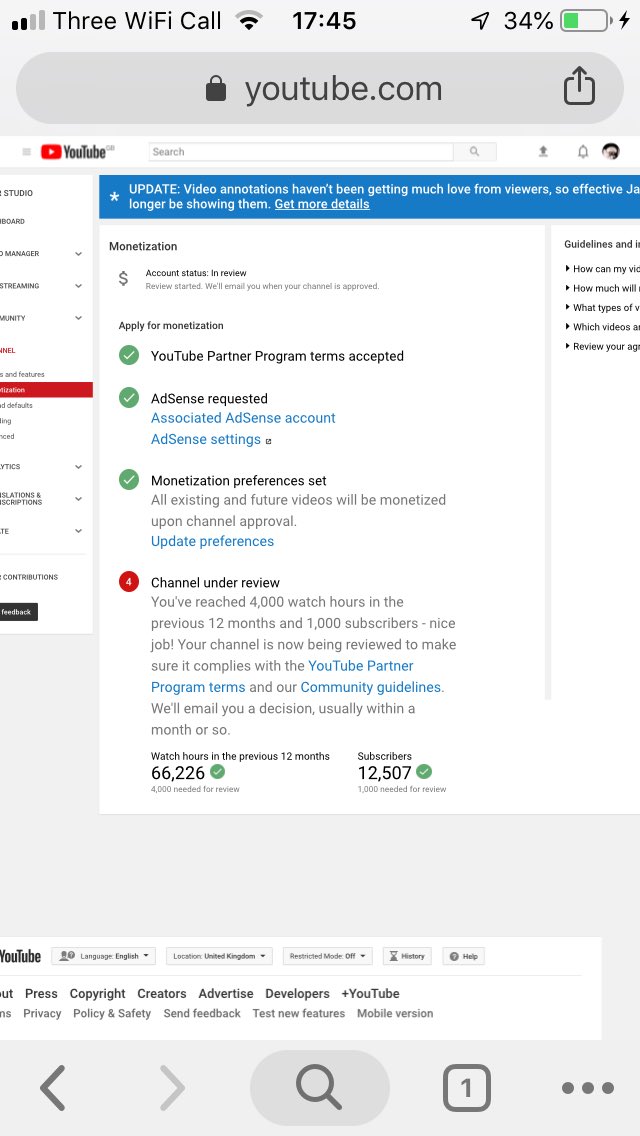This screenshot has height=1136, width=640.
Task: Open the Creators footer link
Action: click(x=162, y=994)
